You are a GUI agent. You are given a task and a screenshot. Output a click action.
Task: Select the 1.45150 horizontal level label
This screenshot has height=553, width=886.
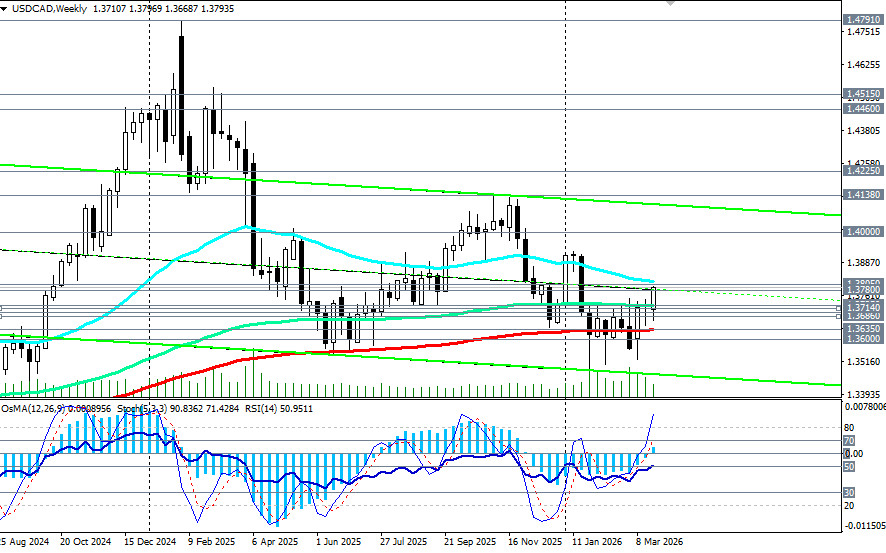point(863,94)
